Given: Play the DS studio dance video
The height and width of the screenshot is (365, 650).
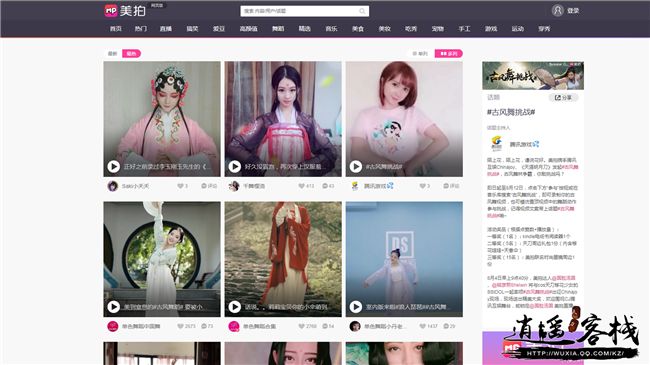Looking at the screenshot, I should (x=356, y=307).
